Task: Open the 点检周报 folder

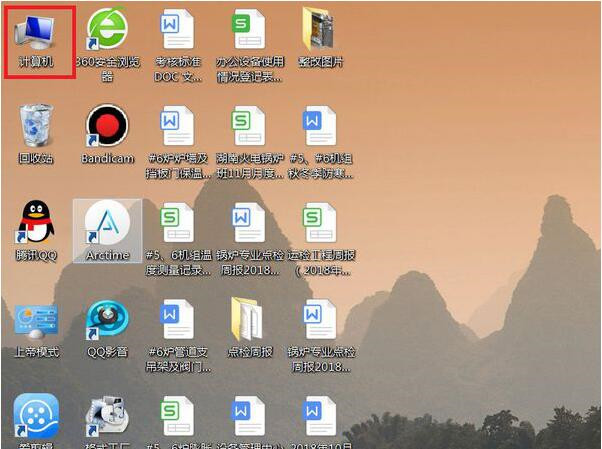Action: [x=249, y=320]
